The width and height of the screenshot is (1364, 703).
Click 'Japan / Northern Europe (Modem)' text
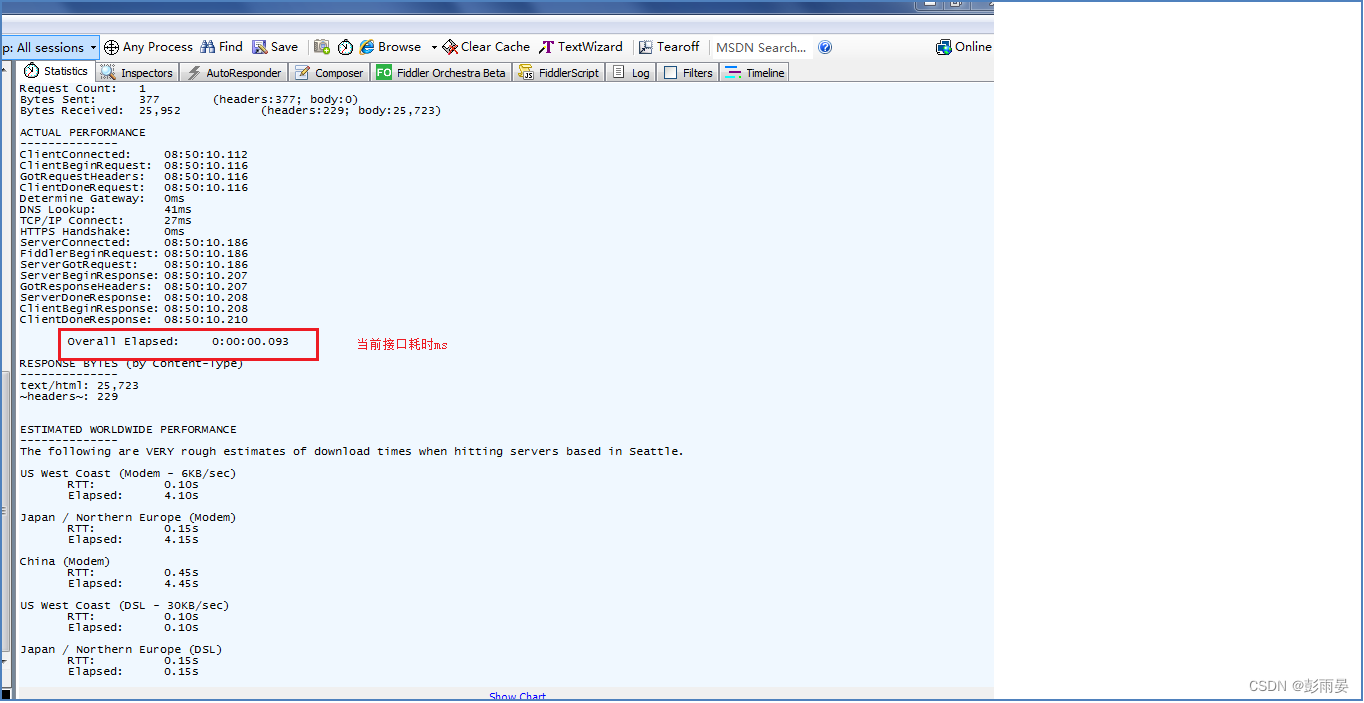coord(128,517)
